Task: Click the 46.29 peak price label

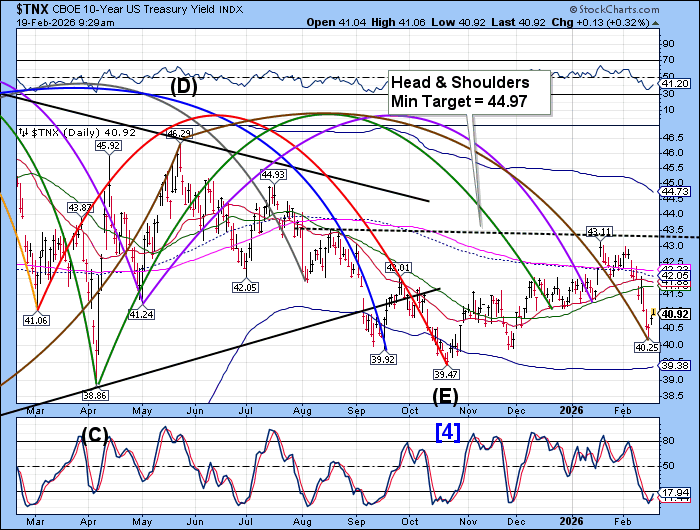Action: click(179, 133)
